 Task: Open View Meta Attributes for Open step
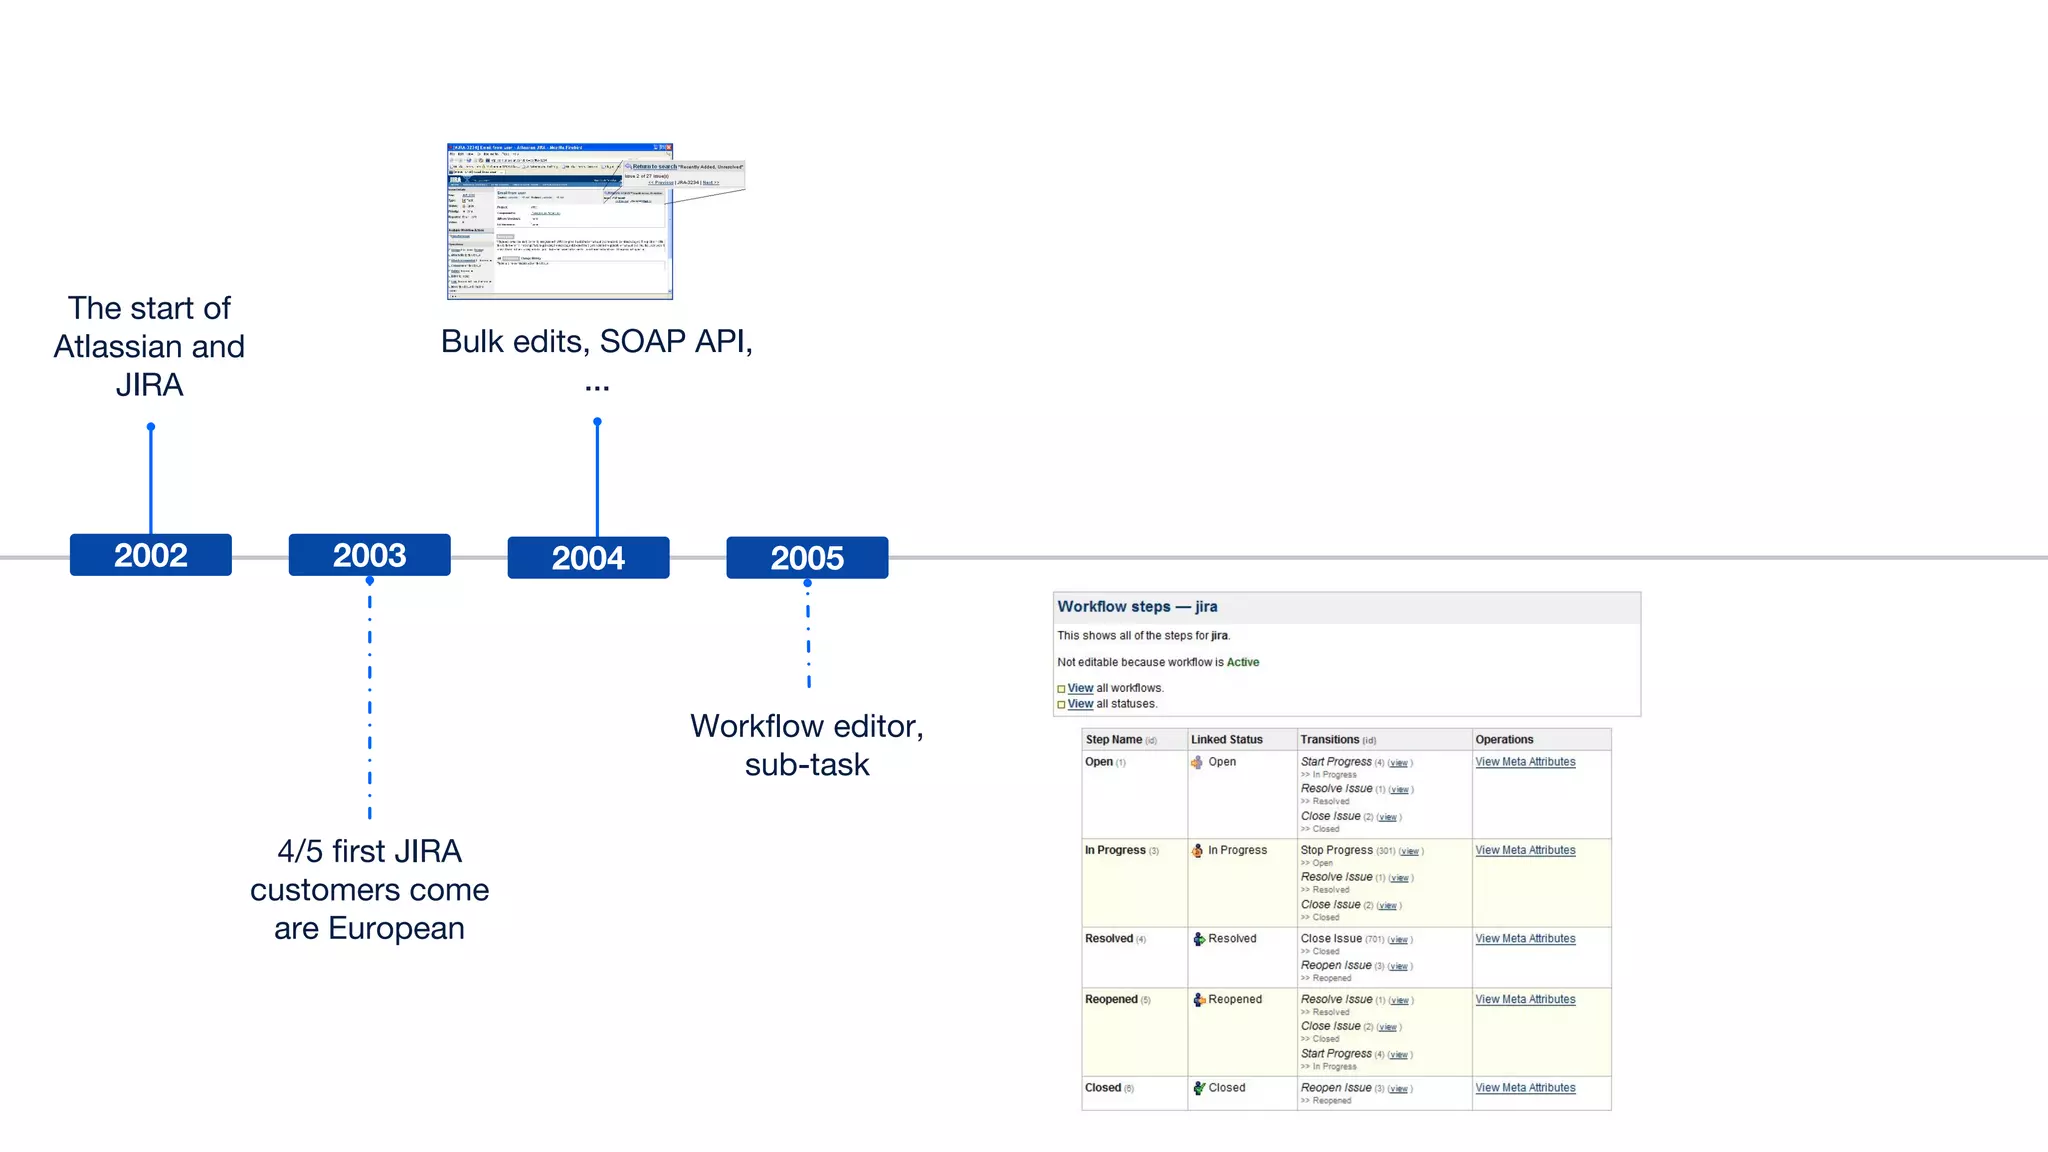coord(1525,762)
